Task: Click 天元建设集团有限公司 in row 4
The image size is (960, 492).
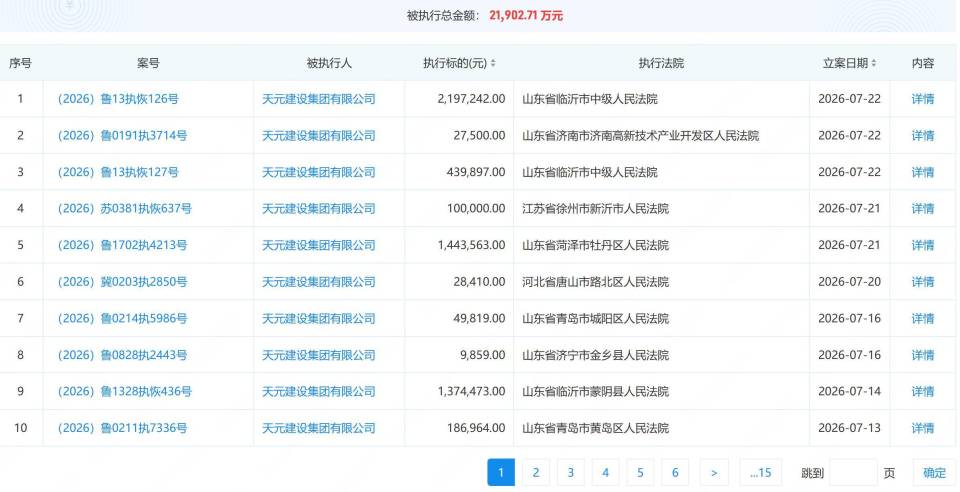Action: (318, 208)
